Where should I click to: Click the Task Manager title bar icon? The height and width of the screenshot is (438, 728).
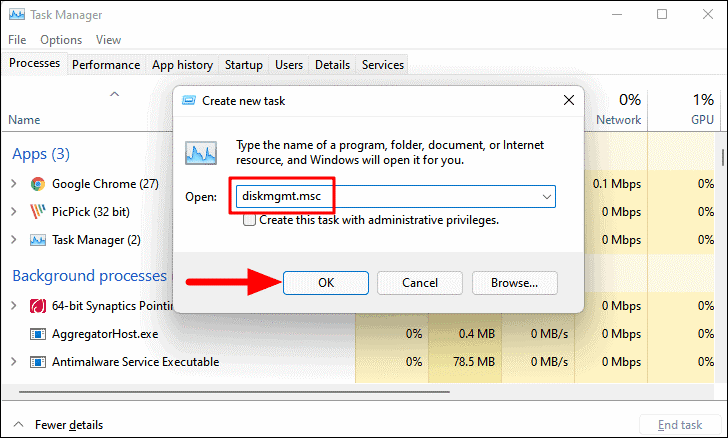coord(15,15)
